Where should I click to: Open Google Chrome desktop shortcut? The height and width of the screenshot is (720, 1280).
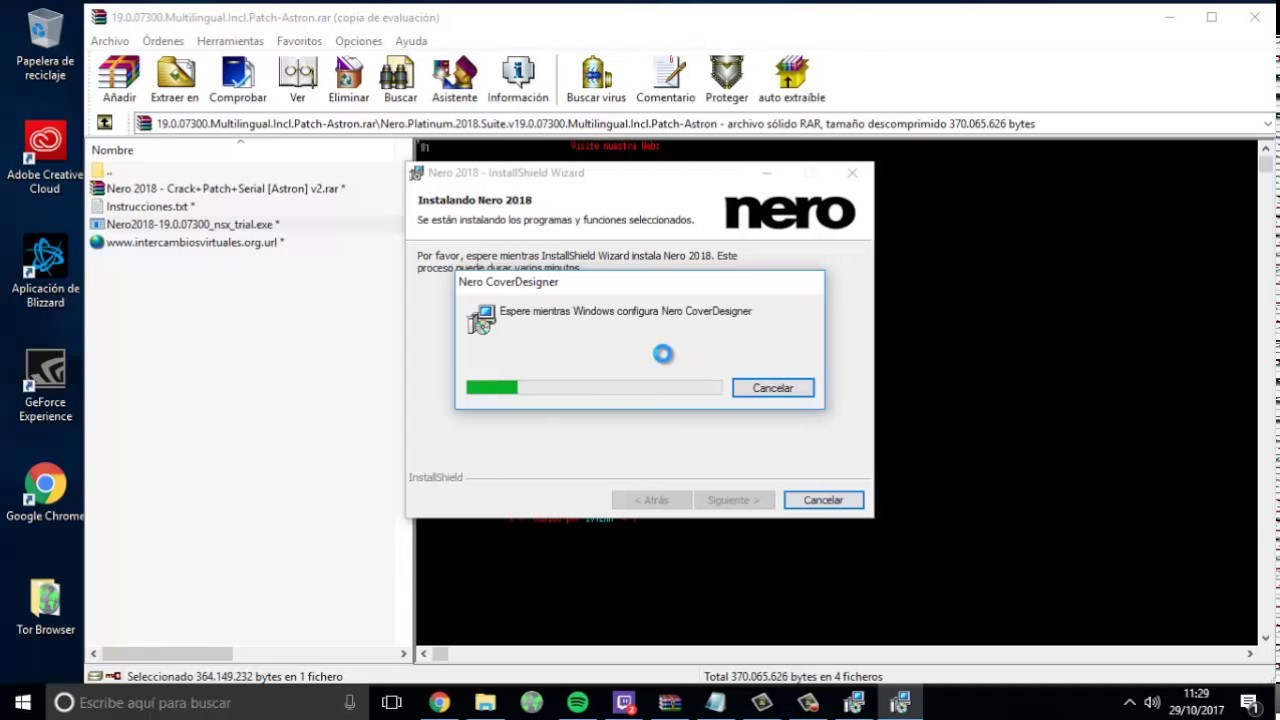[45, 493]
